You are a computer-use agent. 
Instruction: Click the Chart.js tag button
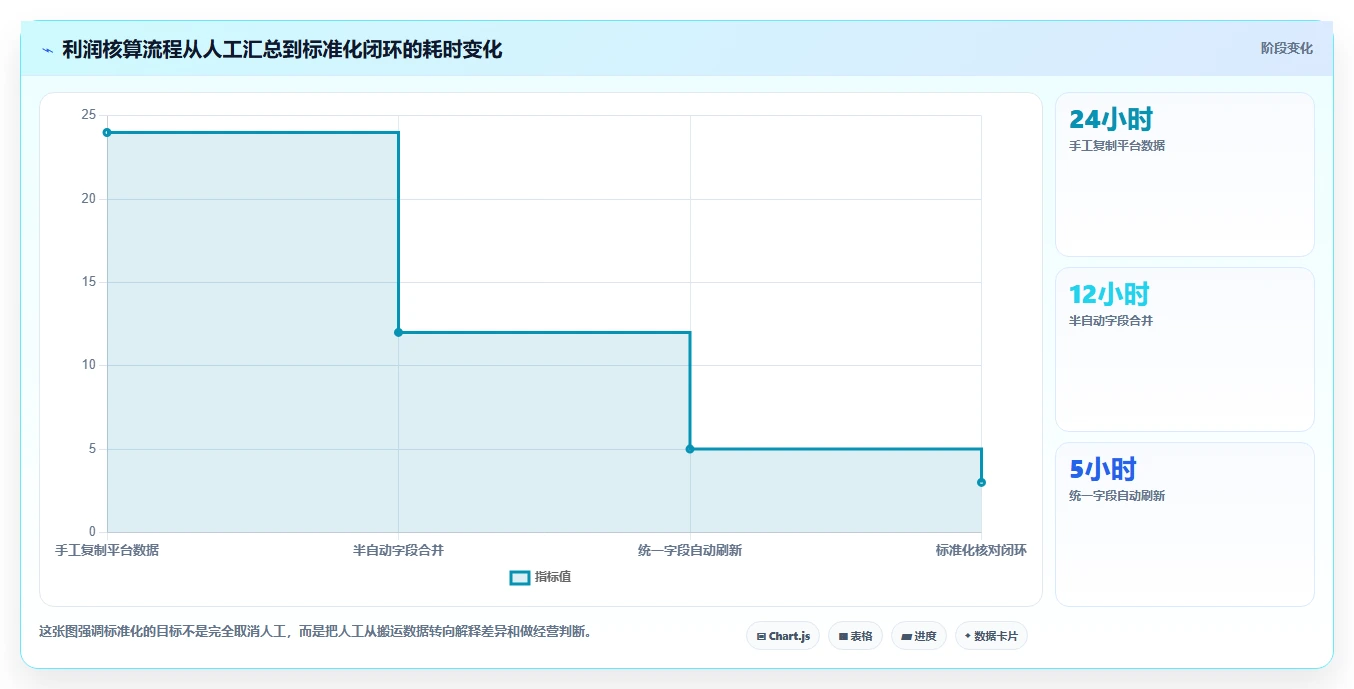[783, 636]
